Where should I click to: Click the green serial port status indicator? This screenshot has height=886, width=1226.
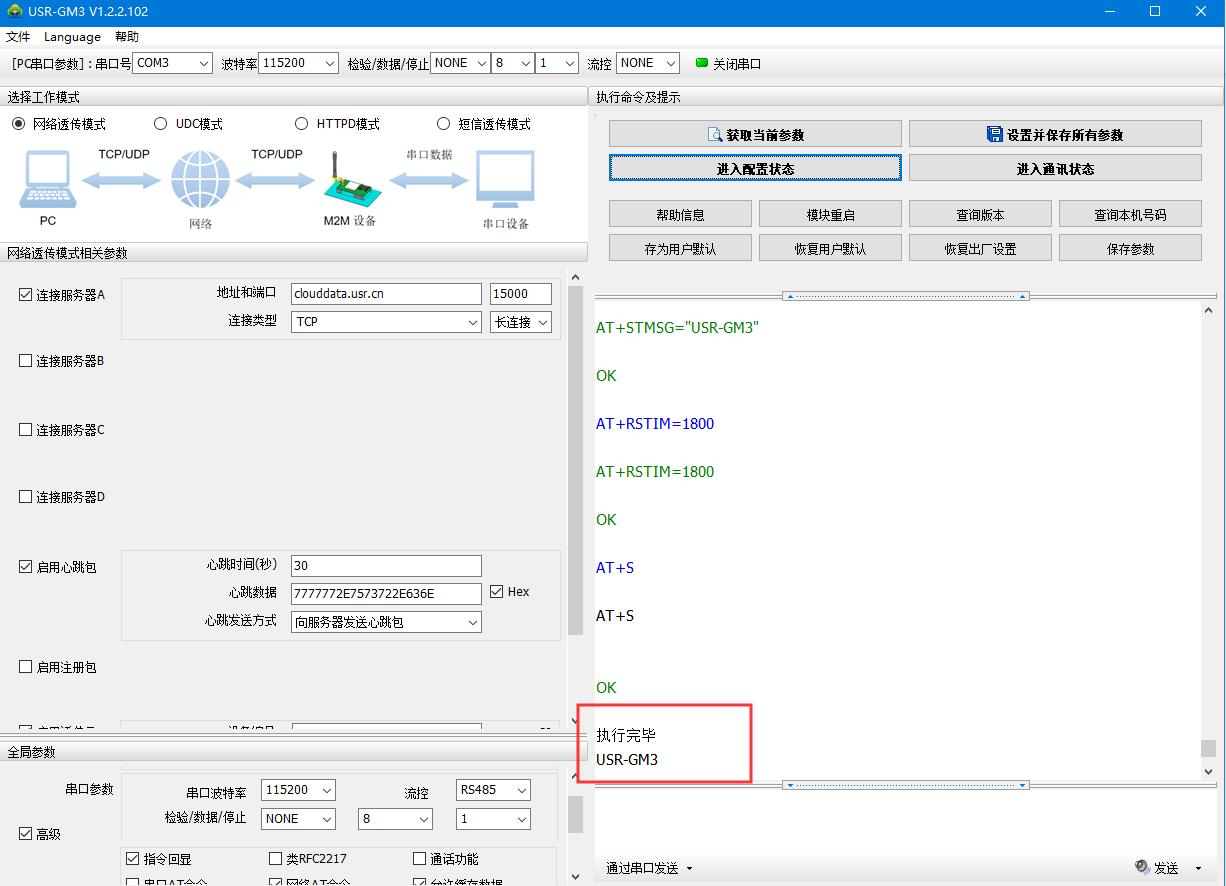click(x=702, y=63)
